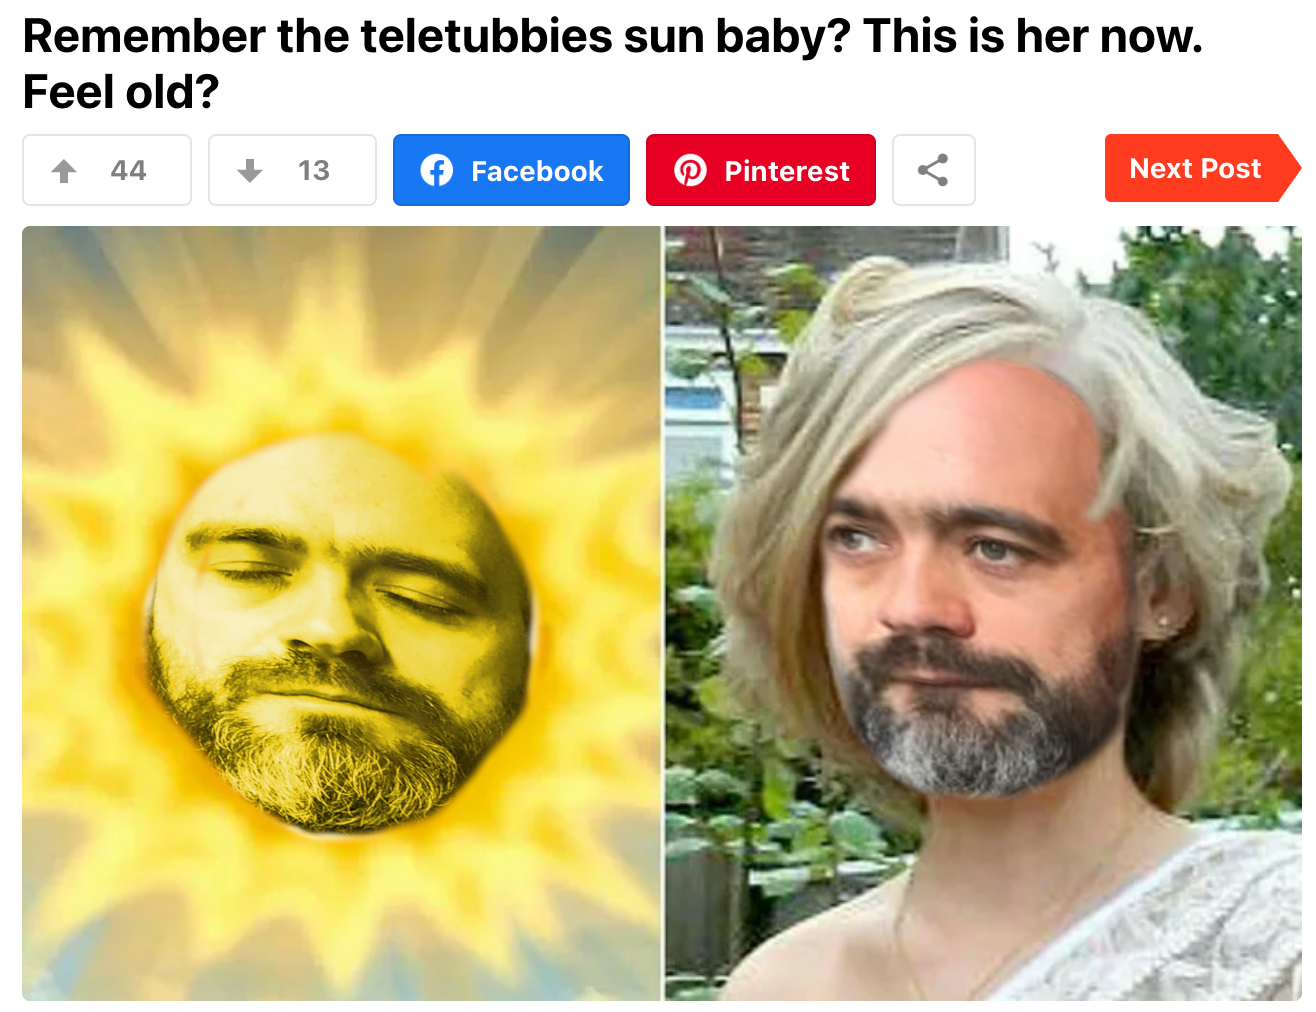1316x1012 pixels.
Task: Open the right-side photo with long blonde hair
Action: coord(984,613)
